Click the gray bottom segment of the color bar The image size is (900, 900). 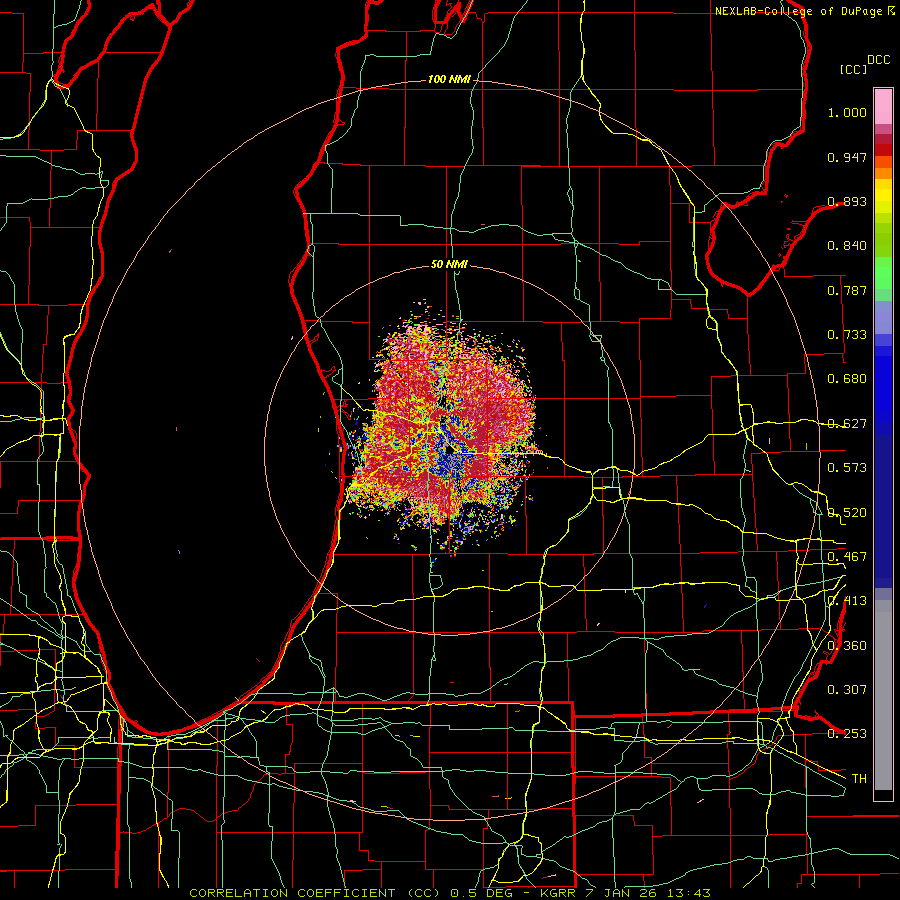[x=883, y=695]
